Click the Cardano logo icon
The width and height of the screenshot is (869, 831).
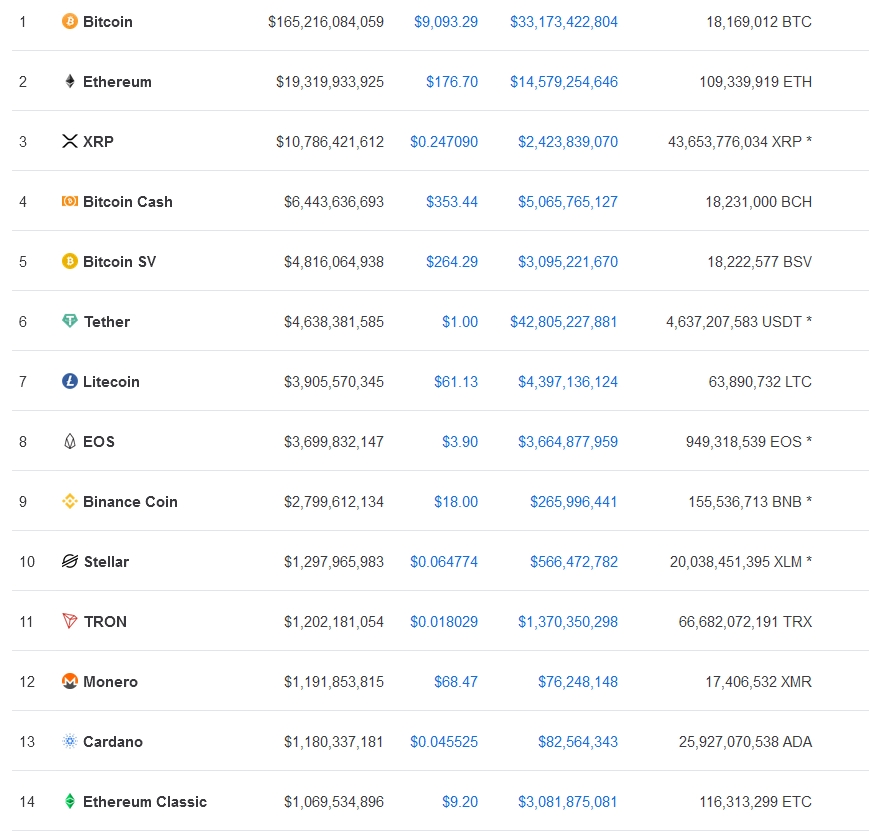[x=69, y=741]
